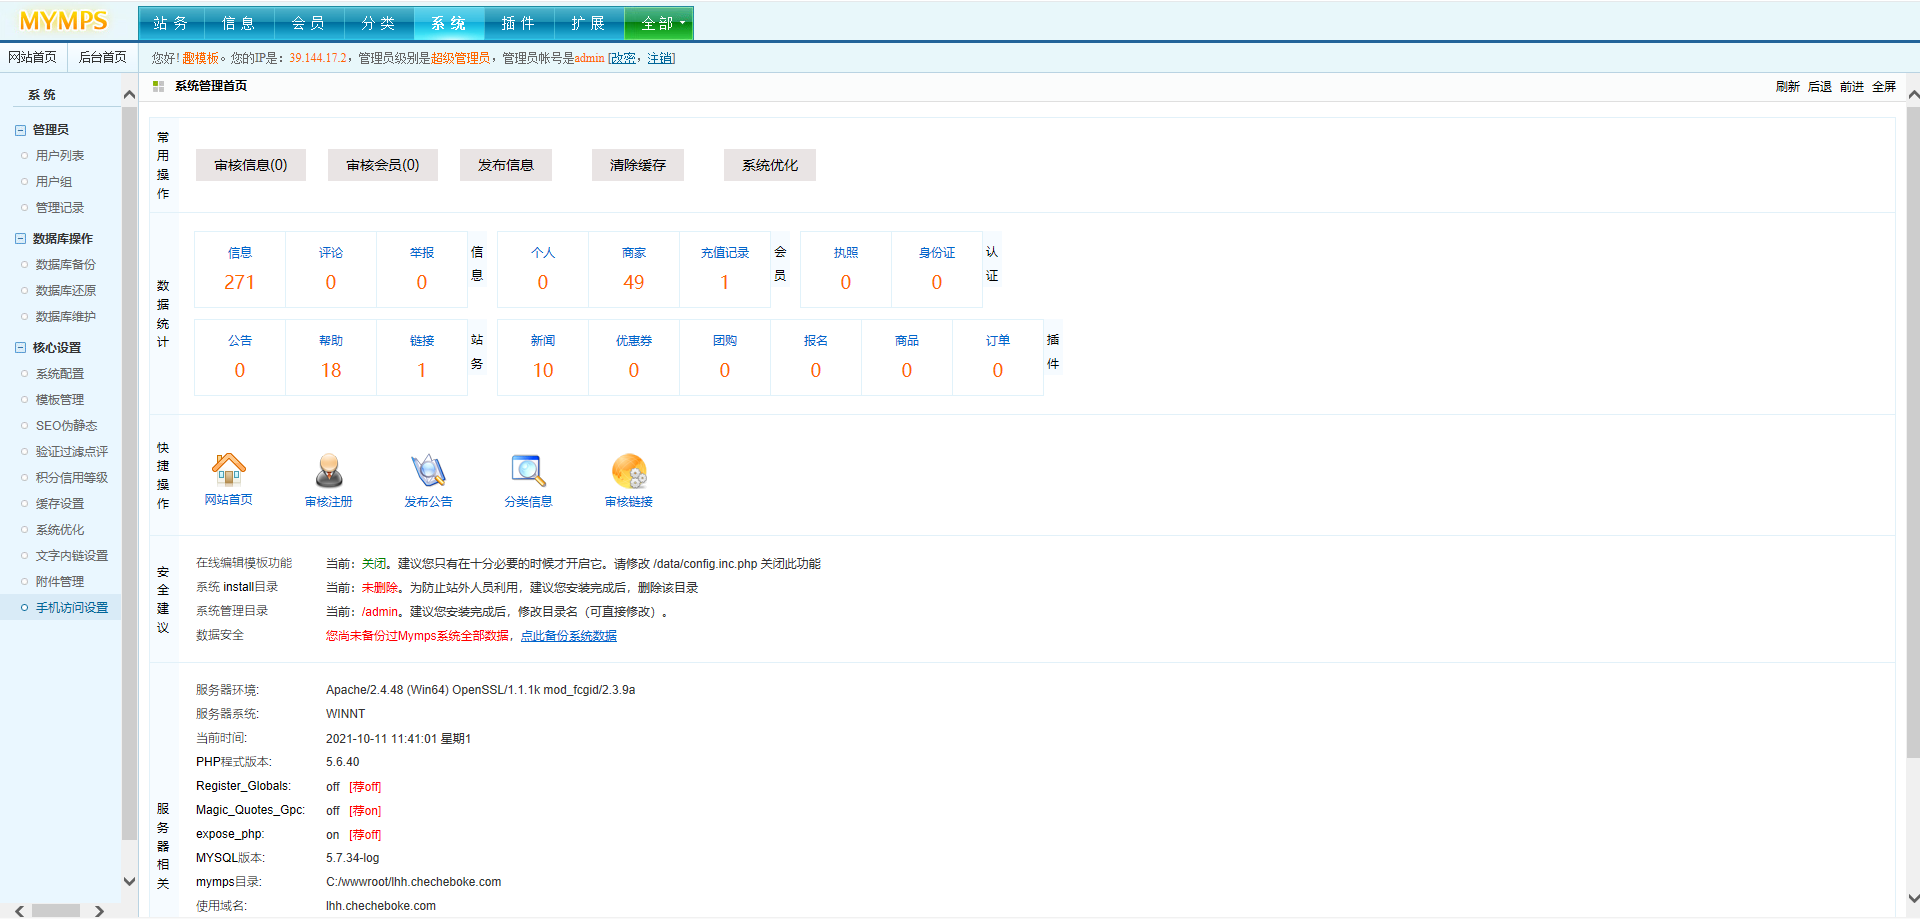Click the 前进 forward link
This screenshot has height=919, width=1920.
tap(1852, 87)
